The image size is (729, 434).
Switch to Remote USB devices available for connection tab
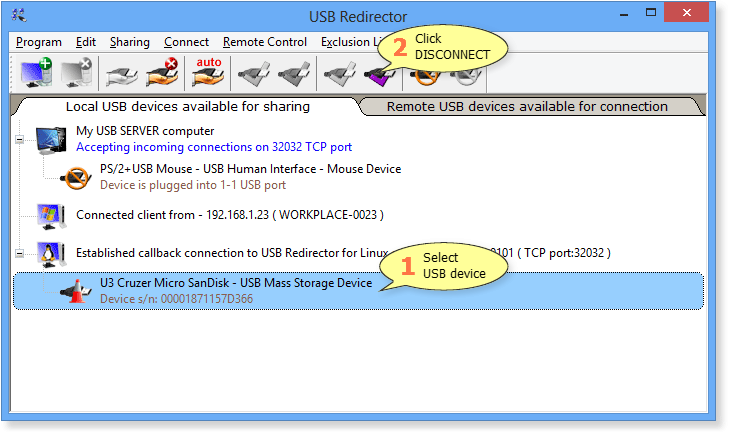click(527, 107)
